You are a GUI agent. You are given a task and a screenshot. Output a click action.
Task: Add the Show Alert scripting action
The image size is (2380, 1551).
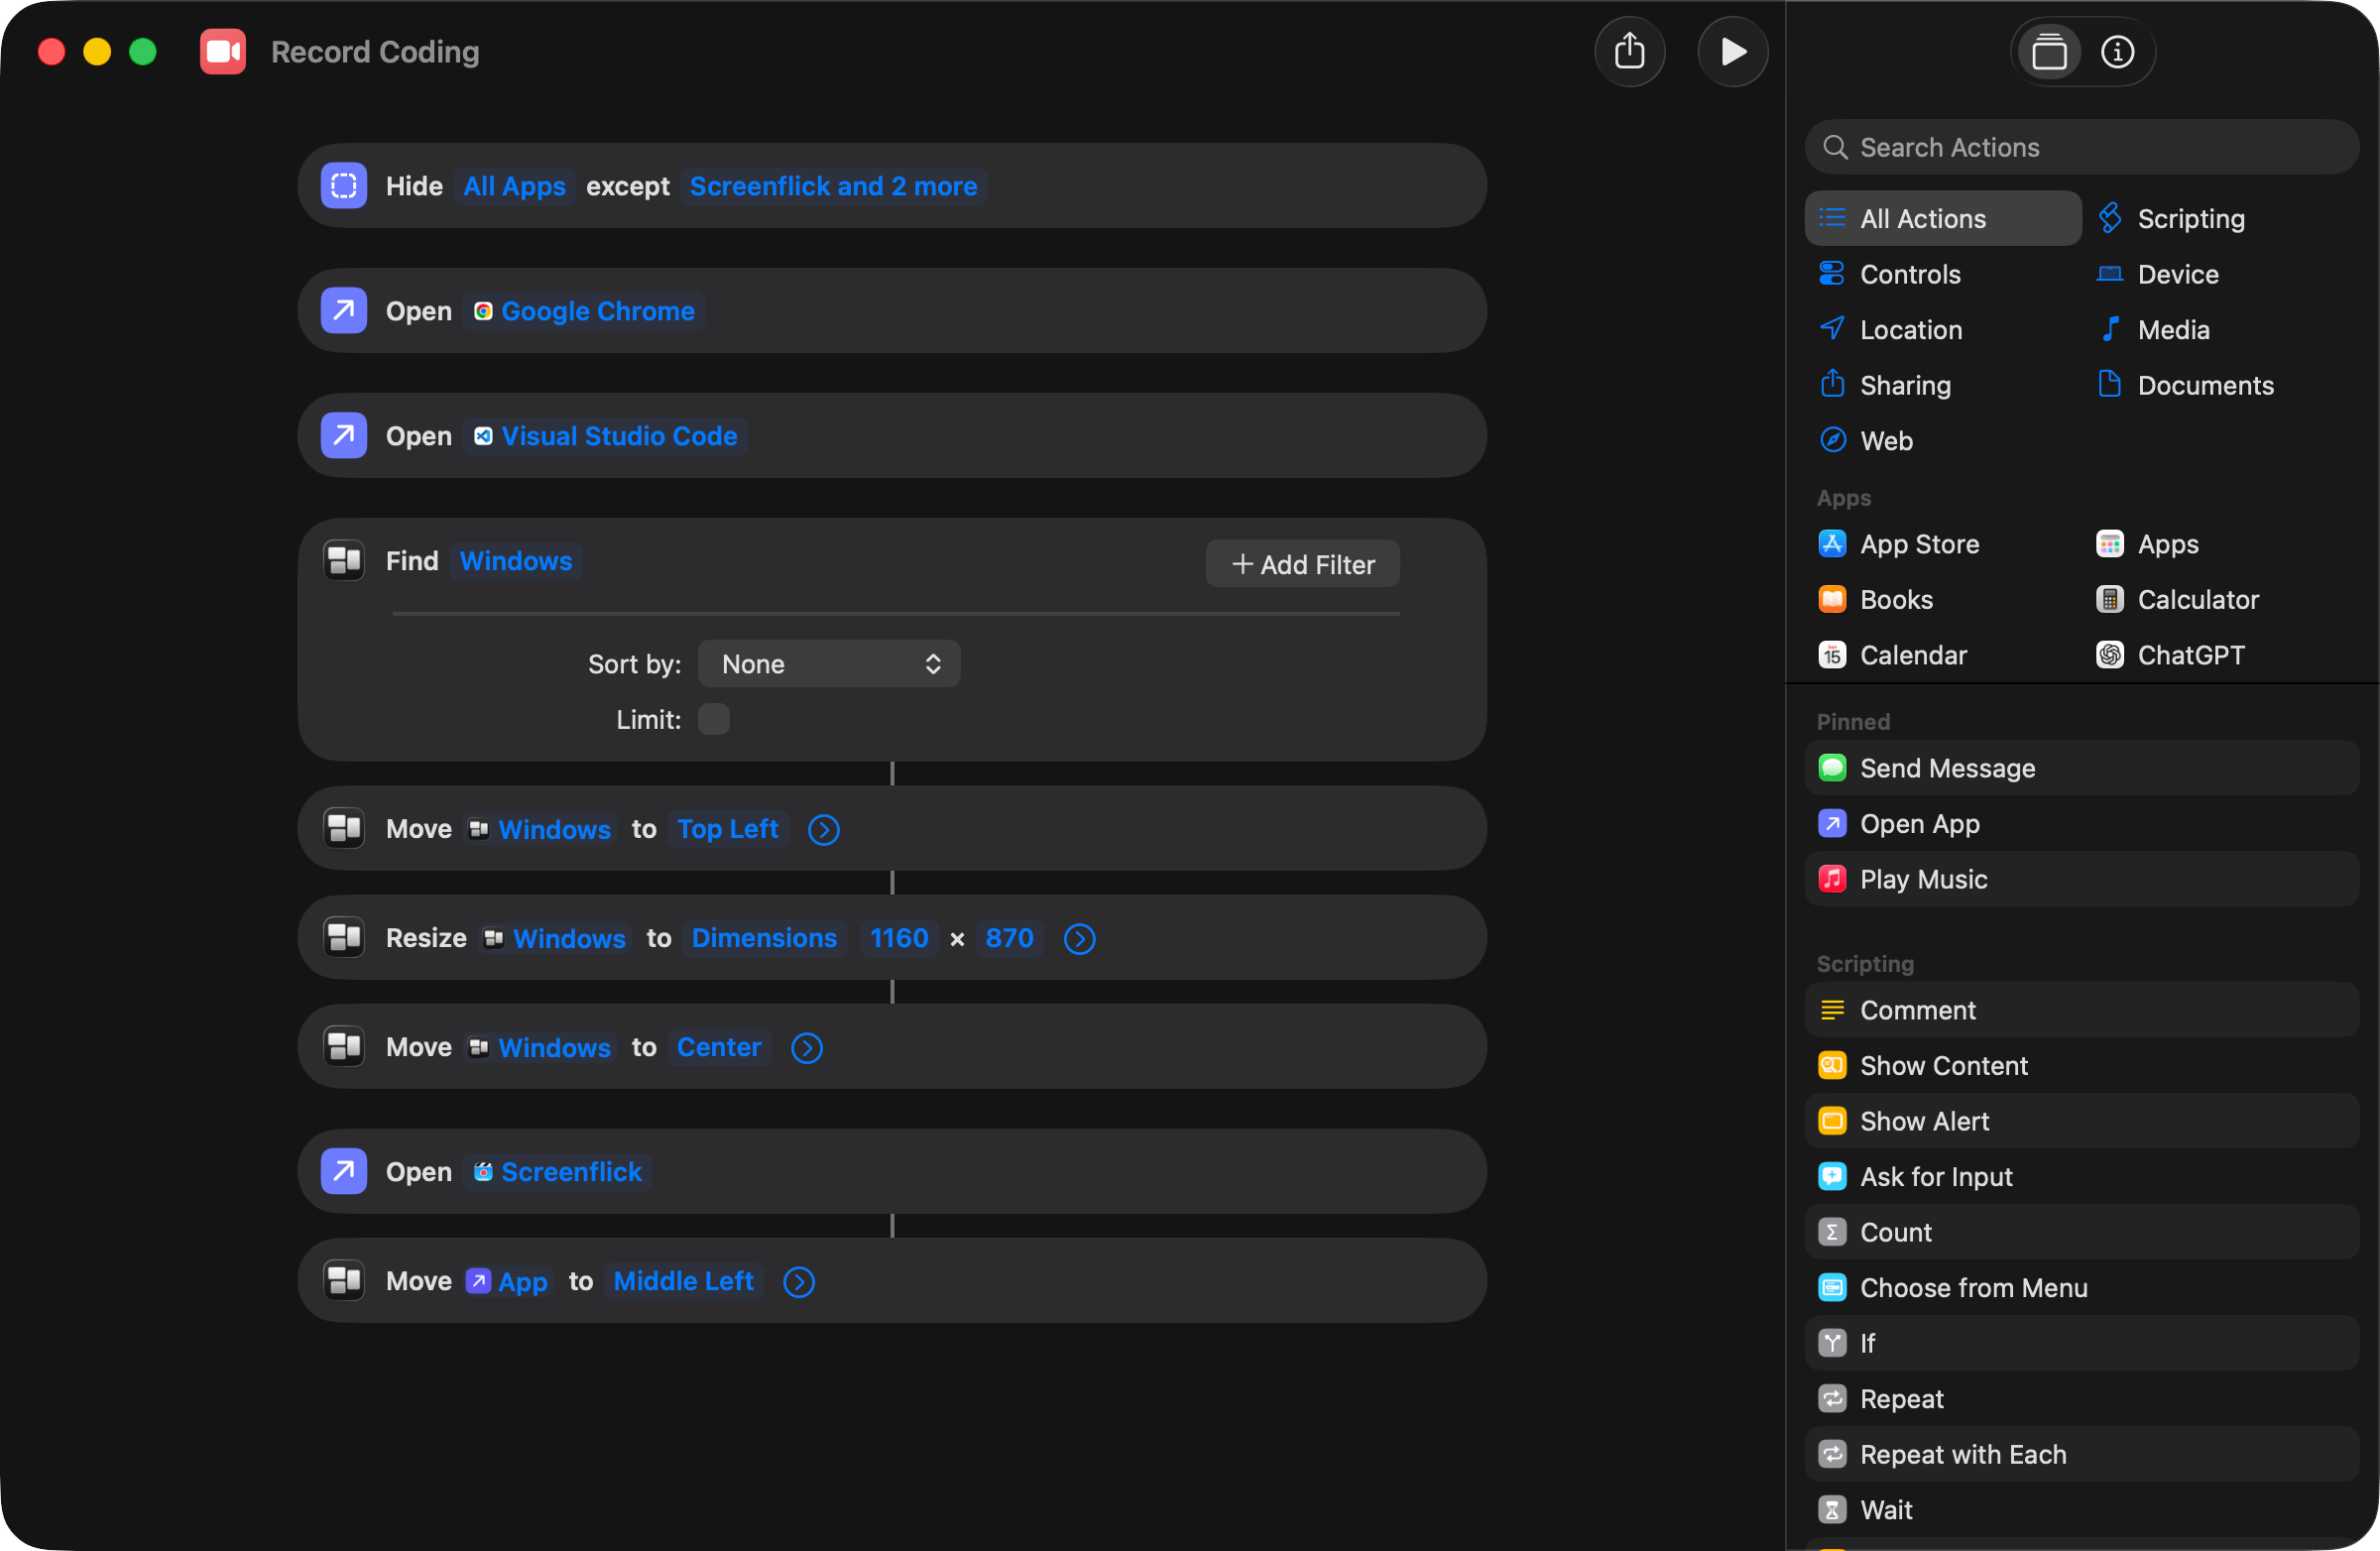pyautogui.click(x=1924, y=1121)
